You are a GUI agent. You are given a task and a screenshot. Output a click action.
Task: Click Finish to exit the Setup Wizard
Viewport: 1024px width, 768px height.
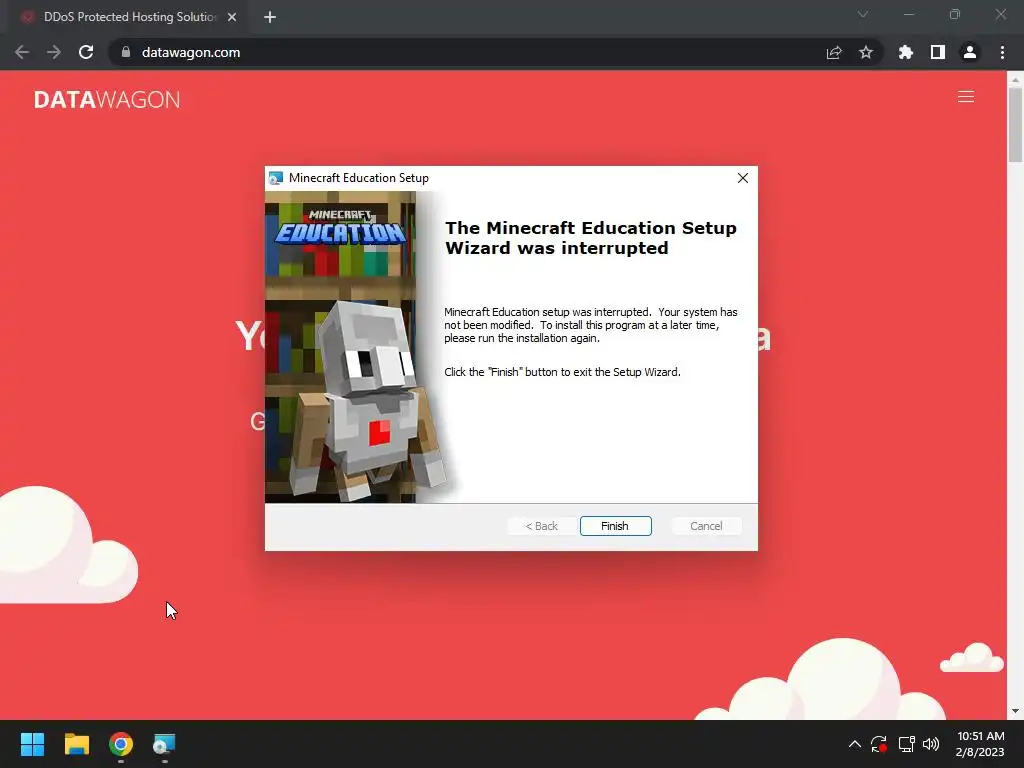click(x=615, y=526)
